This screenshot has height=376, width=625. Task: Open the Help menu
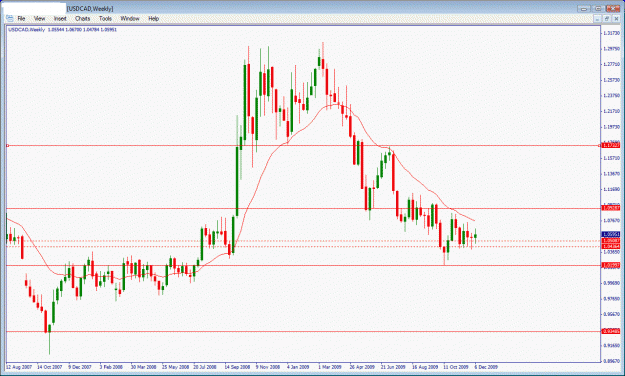[153, 19]
